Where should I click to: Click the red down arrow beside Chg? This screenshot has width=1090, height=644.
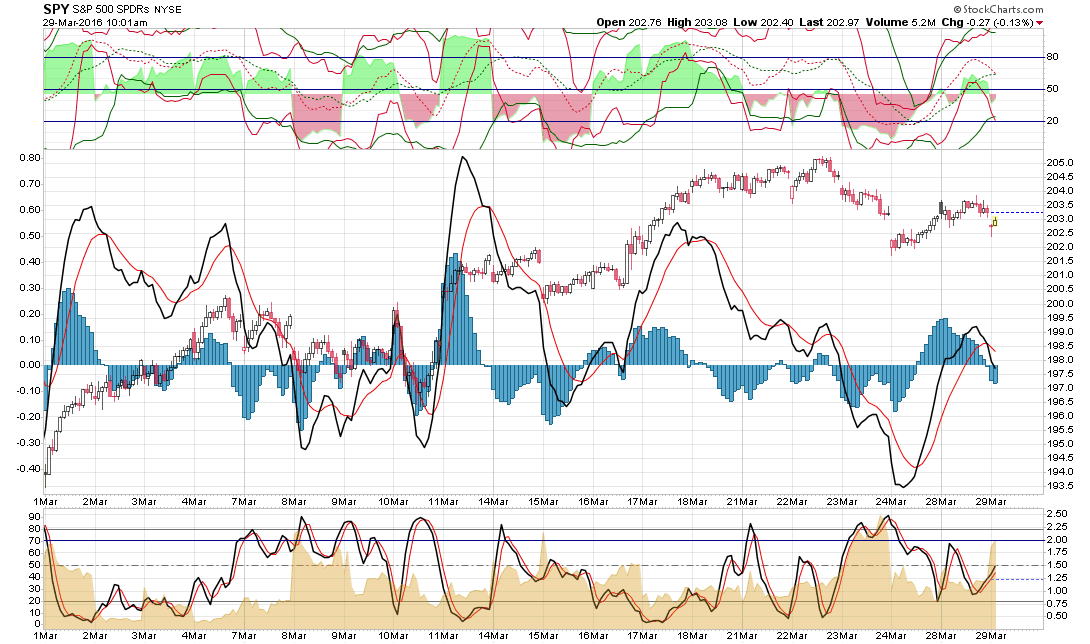pyautogui.click(x=1040, y=23)
